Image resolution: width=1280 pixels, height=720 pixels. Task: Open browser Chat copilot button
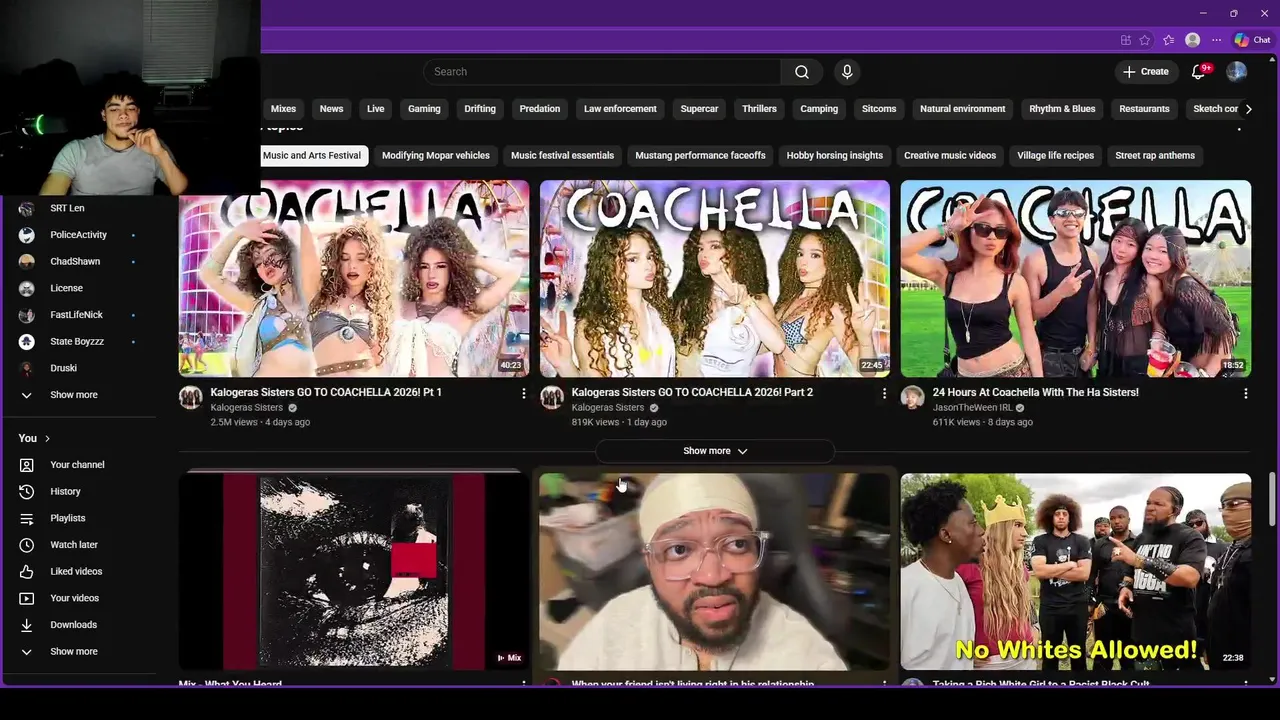coord(1252,40)
